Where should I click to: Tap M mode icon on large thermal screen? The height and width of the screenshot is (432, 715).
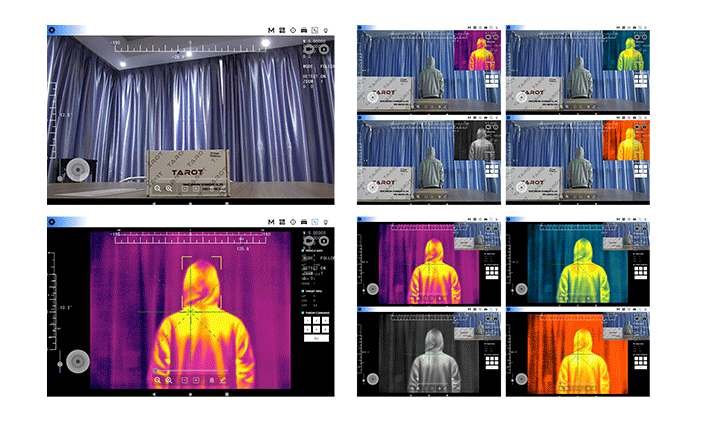click(271, 222)
